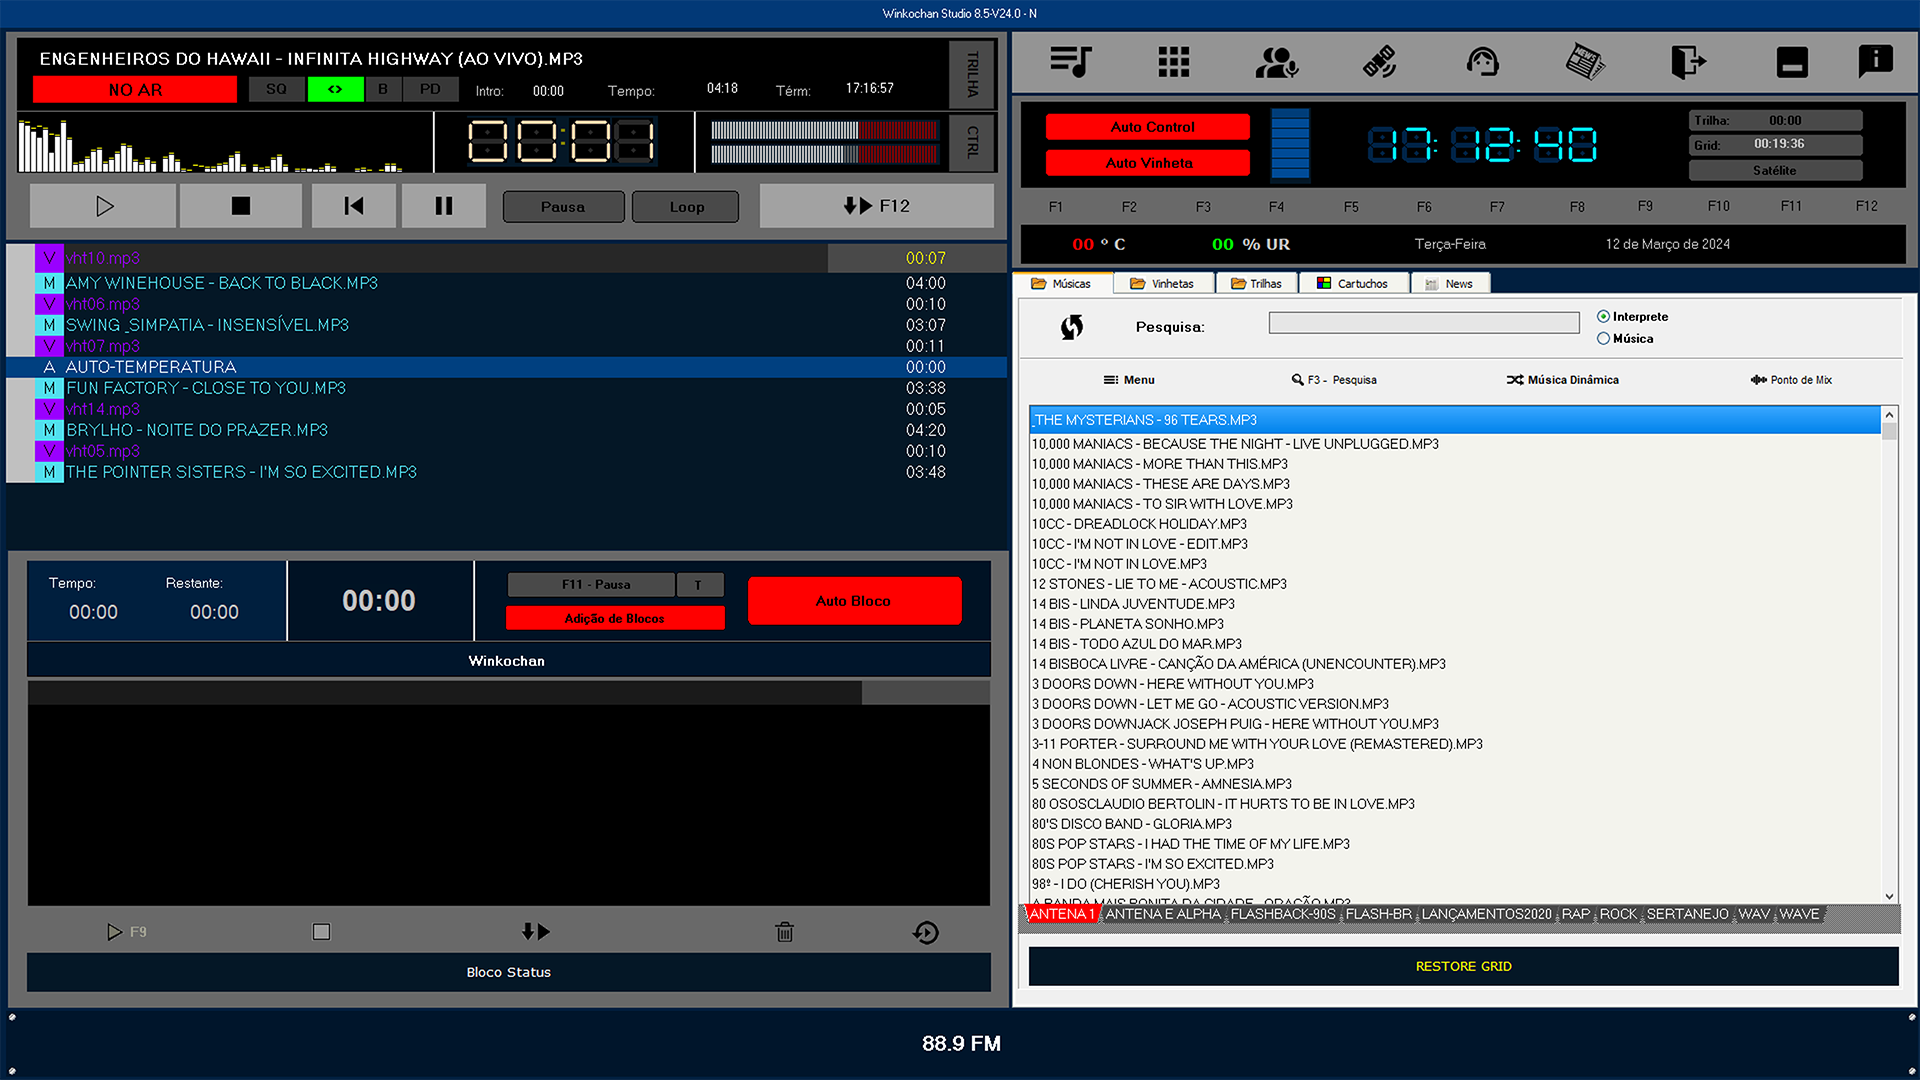Select the Interprete radio button

pyautogui.click(x=1603, y=317)
